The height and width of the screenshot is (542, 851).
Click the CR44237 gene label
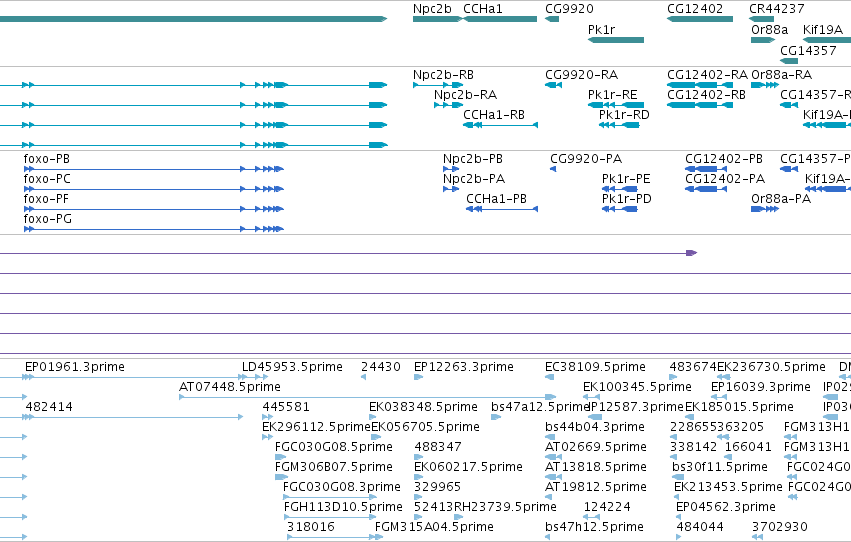click(x=777, y=9)
